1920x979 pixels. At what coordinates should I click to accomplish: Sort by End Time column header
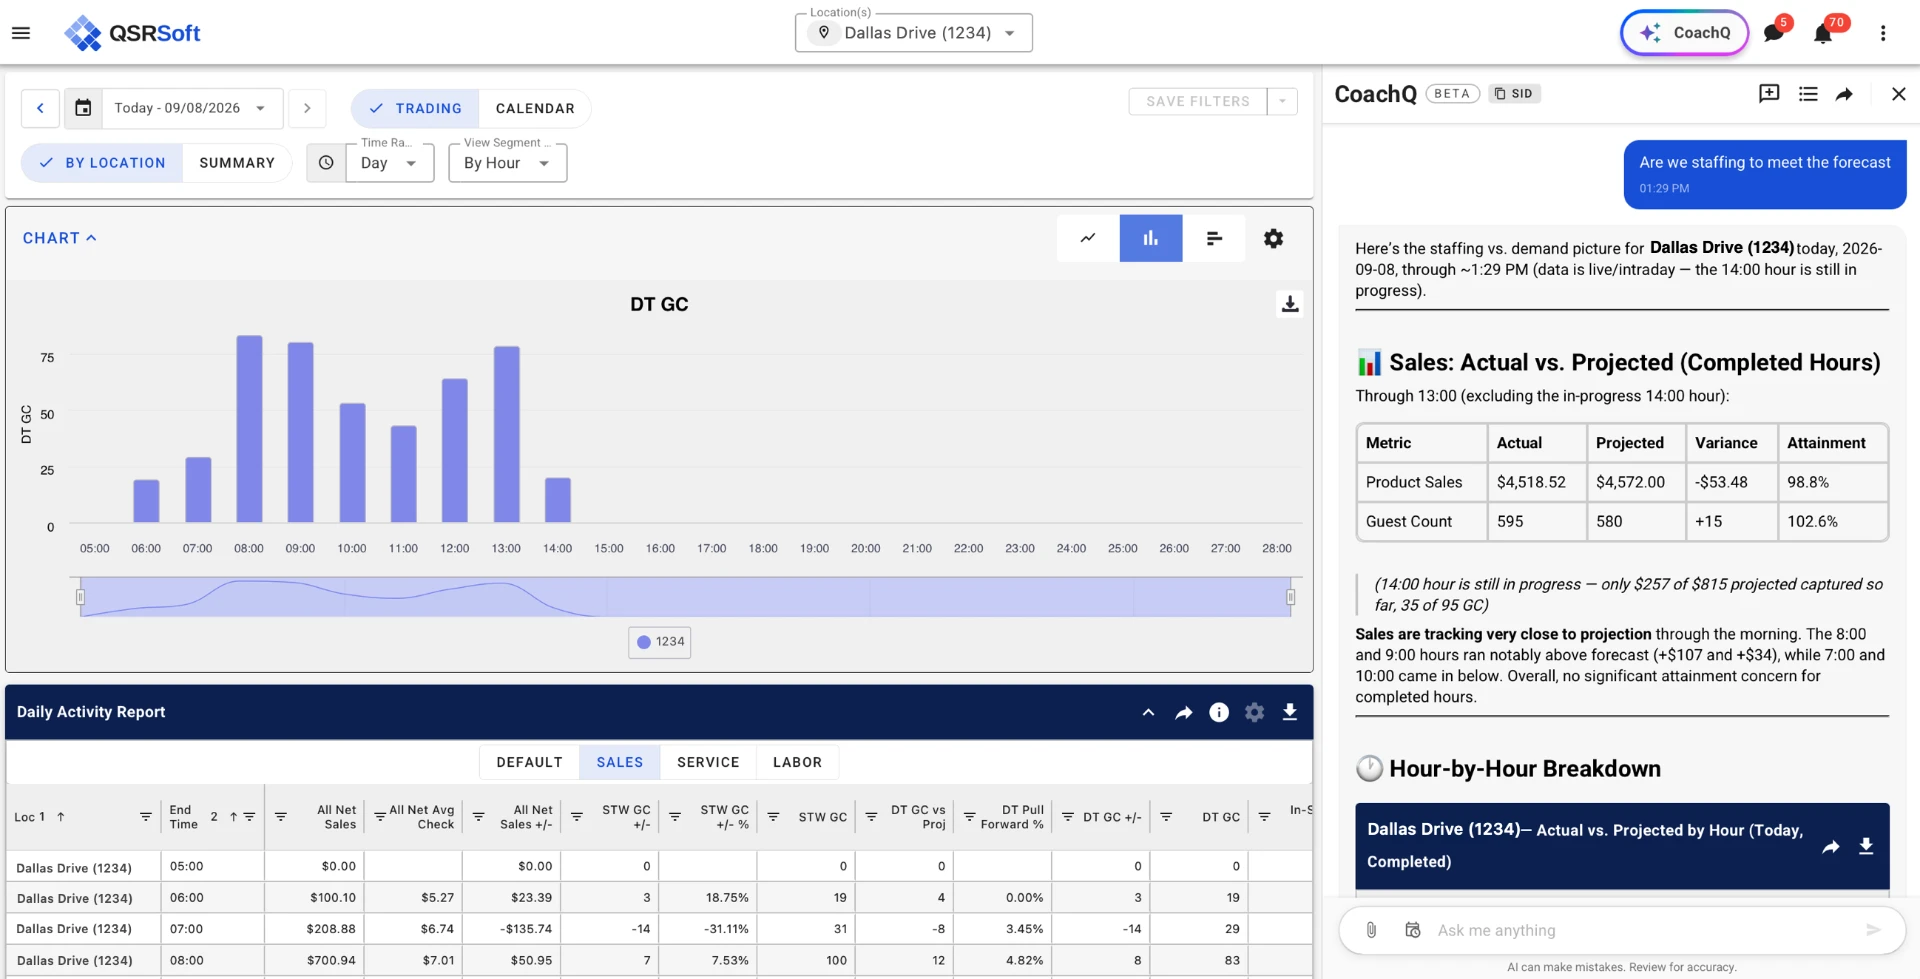coord(183,817)
